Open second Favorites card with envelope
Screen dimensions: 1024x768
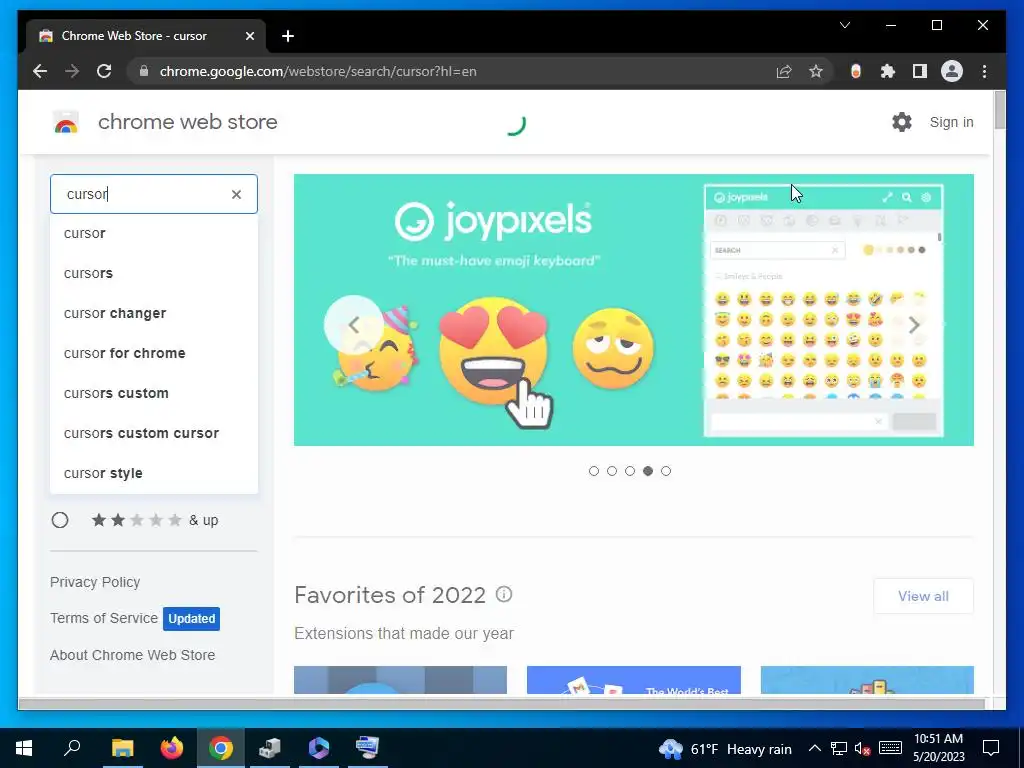tap(633, 680)
